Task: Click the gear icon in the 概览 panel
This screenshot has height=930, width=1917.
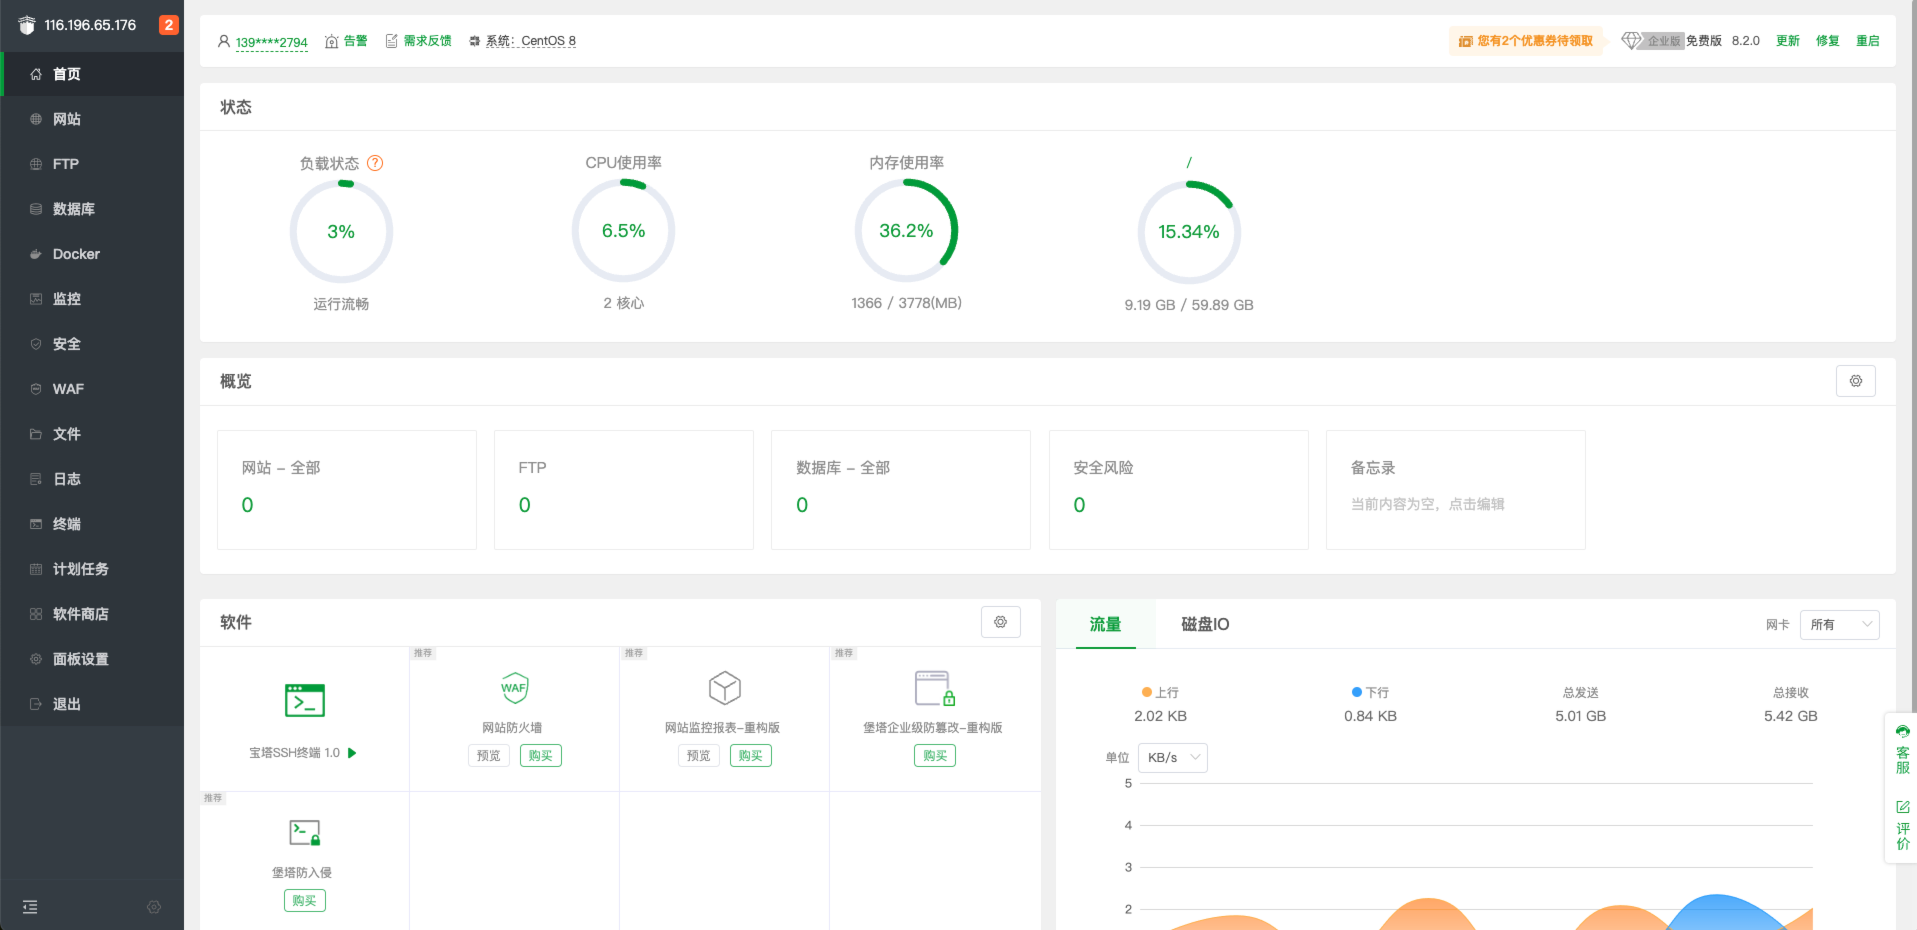Action: (x=1855, y=381)
